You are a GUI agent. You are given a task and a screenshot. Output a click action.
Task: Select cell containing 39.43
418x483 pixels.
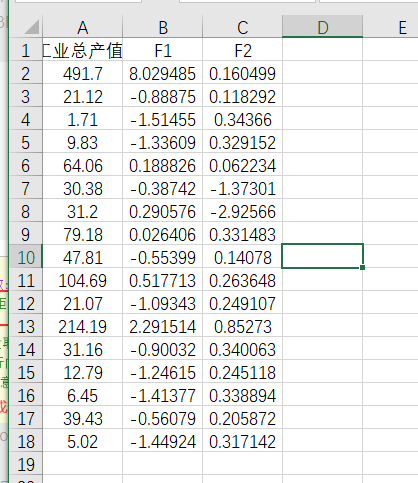pyautogui.click(x=83, y=418)
